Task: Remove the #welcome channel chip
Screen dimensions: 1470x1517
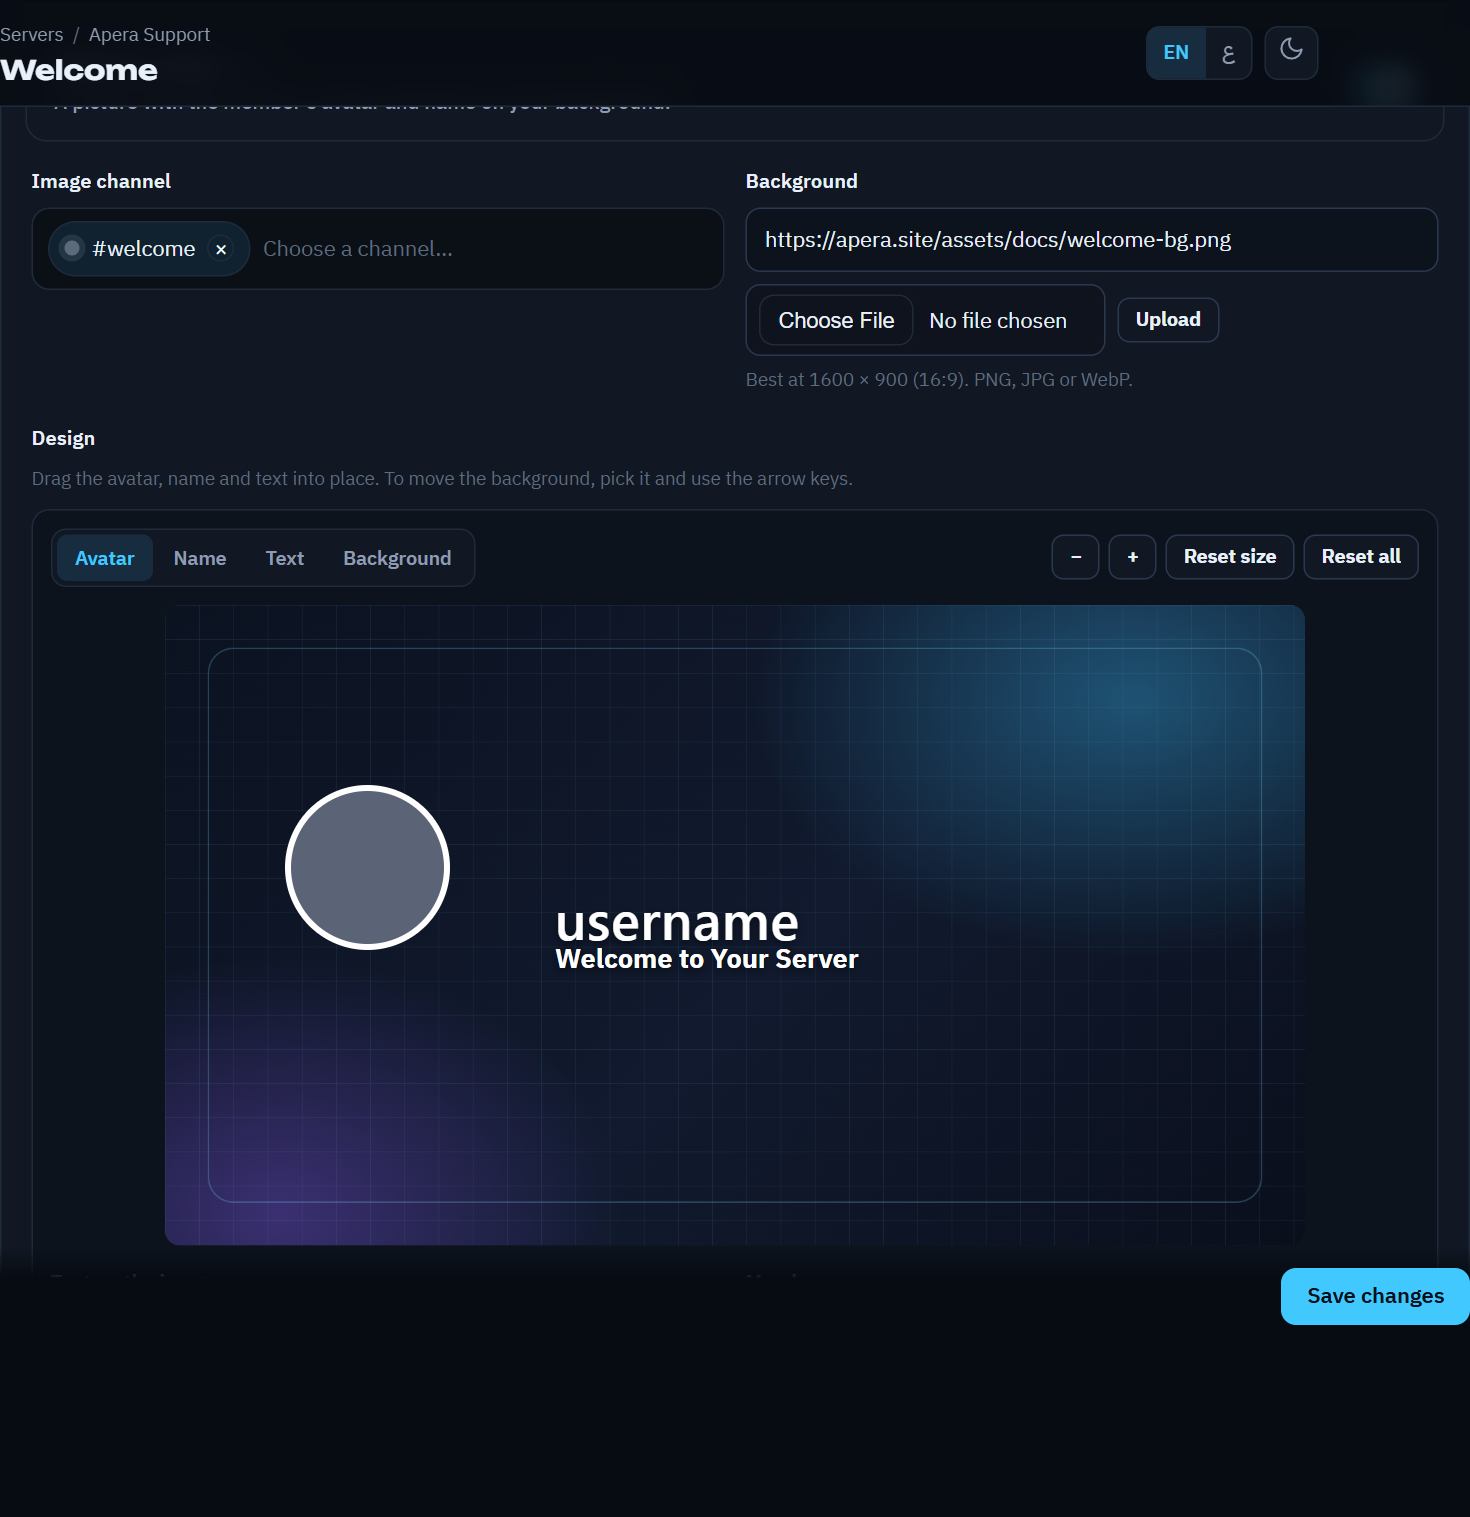Action: point(221,249)
